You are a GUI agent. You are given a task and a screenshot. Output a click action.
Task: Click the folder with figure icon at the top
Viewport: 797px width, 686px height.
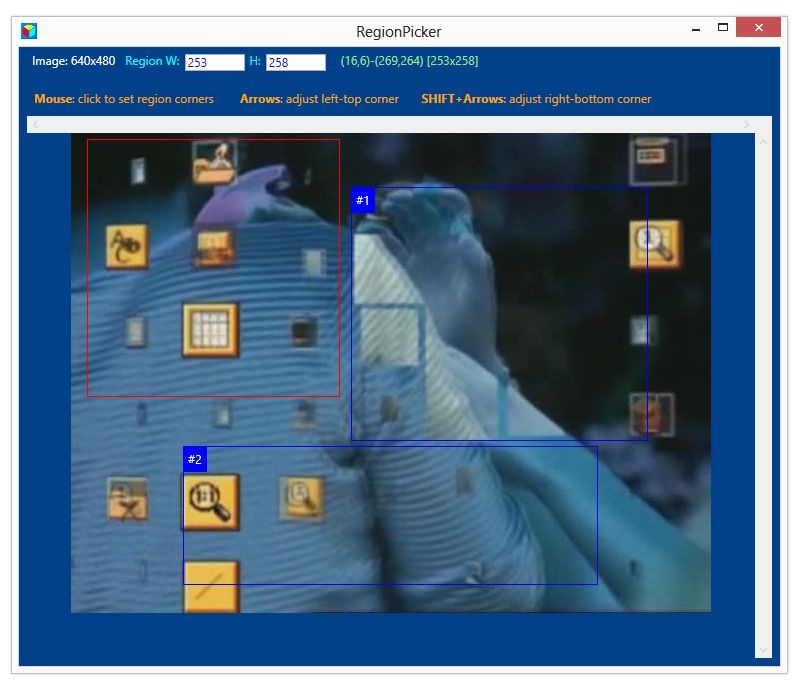pyautogui.click(x=214, y=163)
